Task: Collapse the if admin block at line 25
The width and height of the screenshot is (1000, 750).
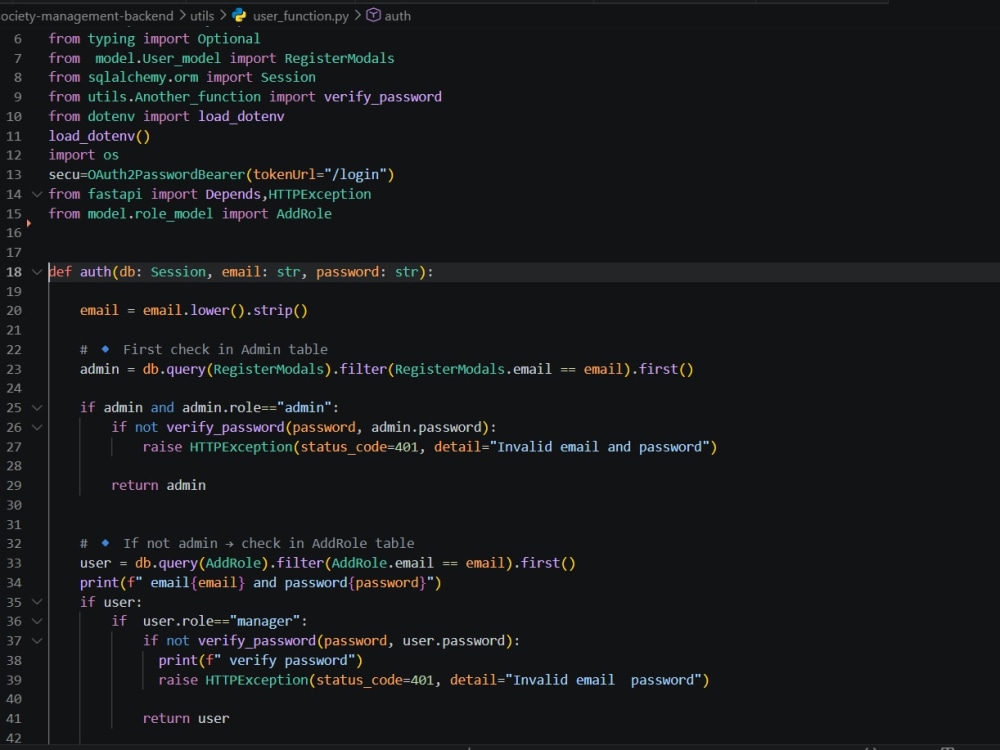Action: coord(37,408)
